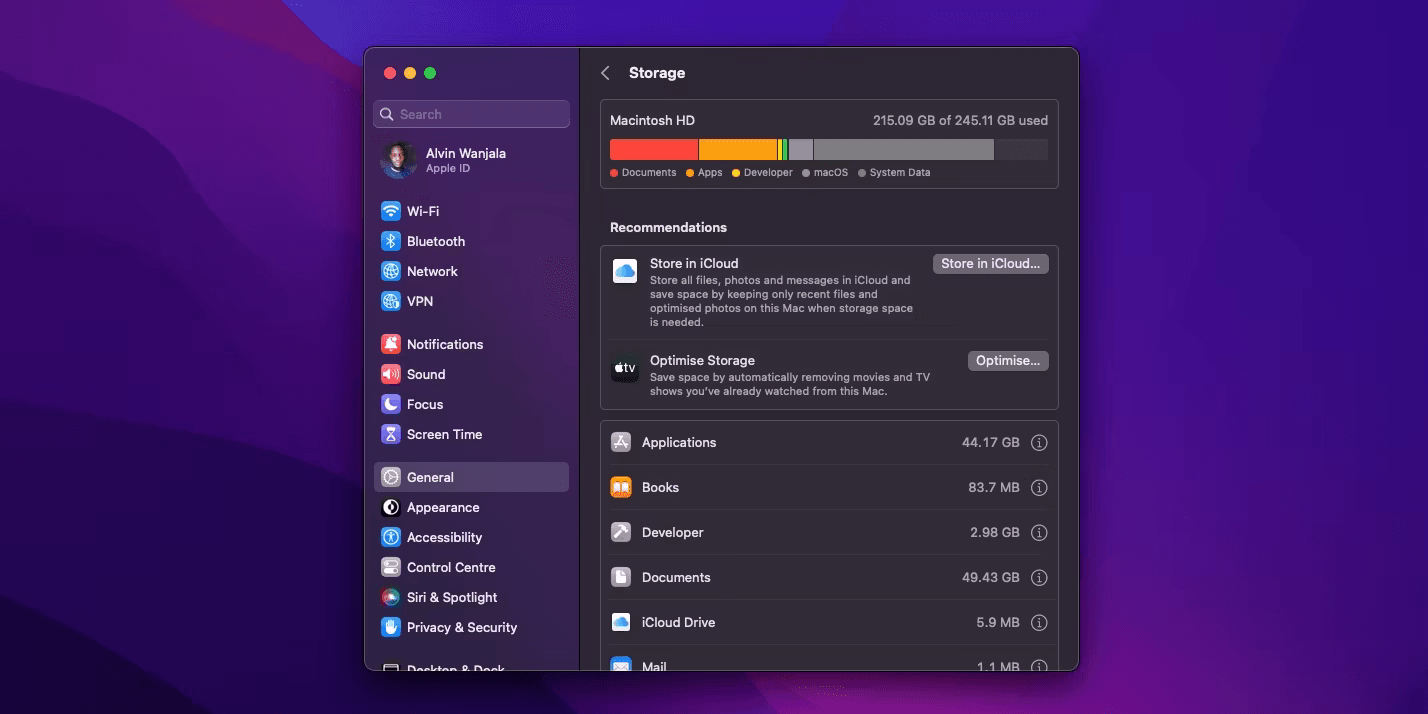Click the 5.9 MB iCloud Drive size
The height and width of the screenshot is (714, 1428).
998,622
